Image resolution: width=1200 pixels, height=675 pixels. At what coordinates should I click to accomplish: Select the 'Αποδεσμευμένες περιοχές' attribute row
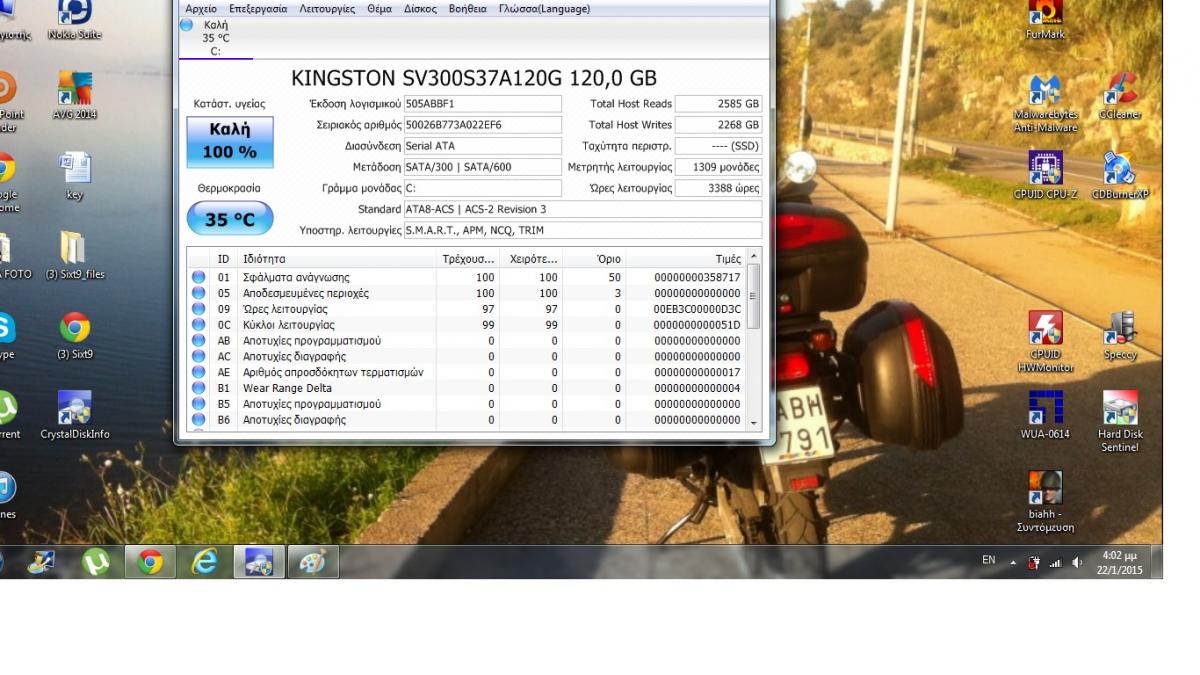[467, 293]
